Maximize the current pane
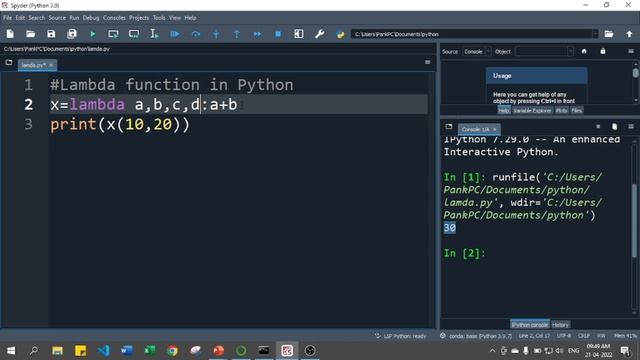The image size is (640, 360). point(299,34)
